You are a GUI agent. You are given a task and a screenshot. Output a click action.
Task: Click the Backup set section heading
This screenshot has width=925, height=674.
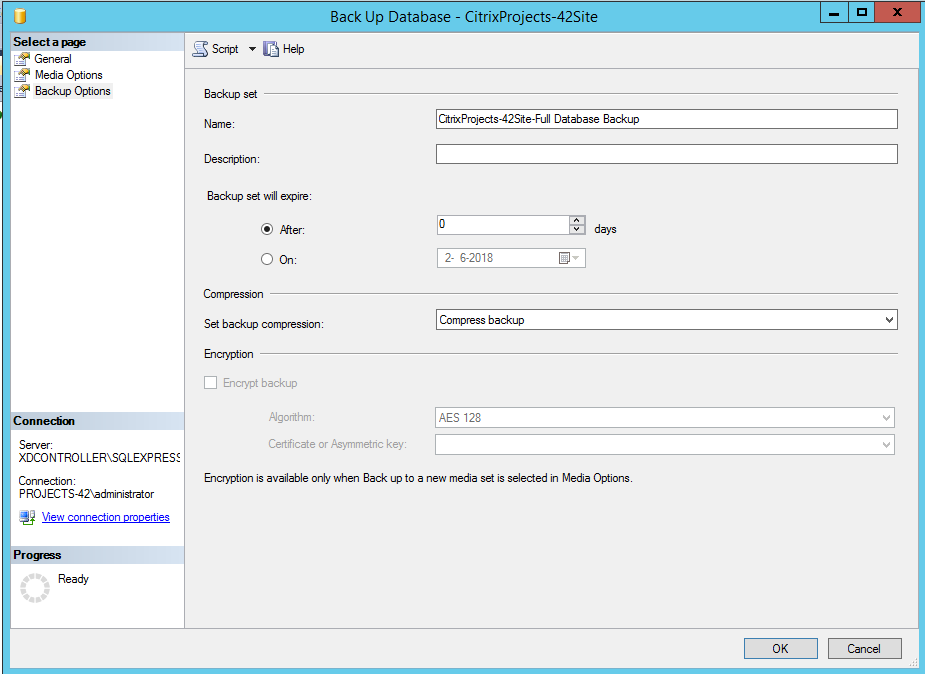[x=231, y=94]
